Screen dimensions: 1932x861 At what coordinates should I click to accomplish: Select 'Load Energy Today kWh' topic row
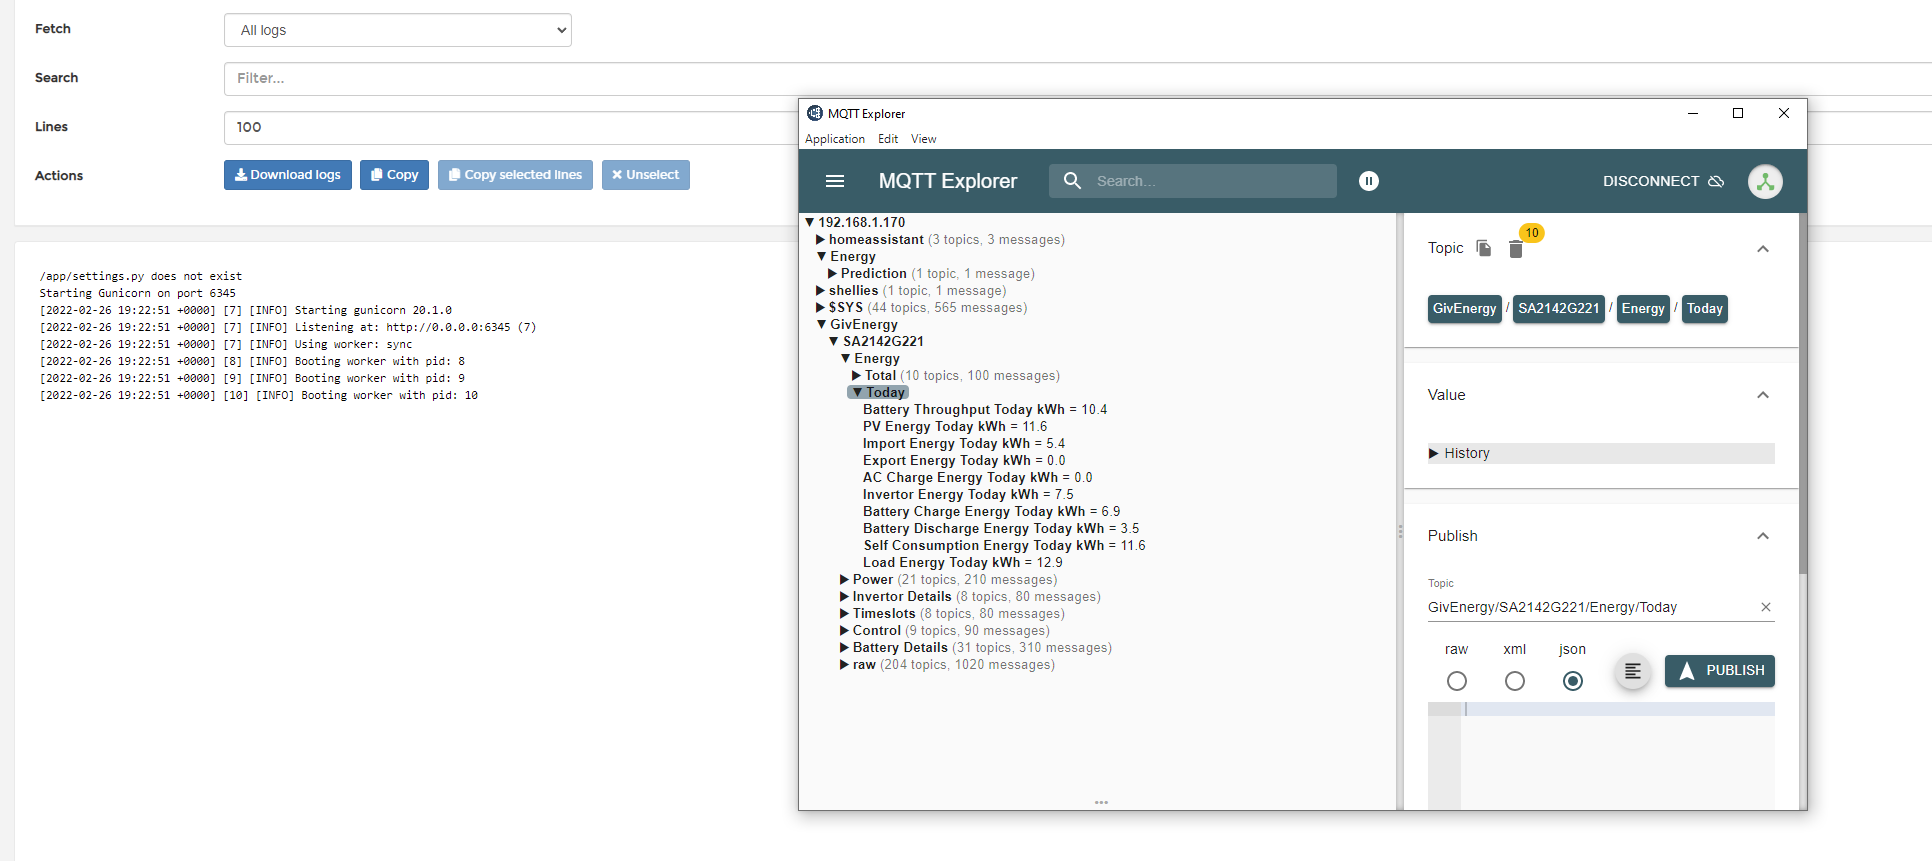pyautogui.click(x=963, y=563)
